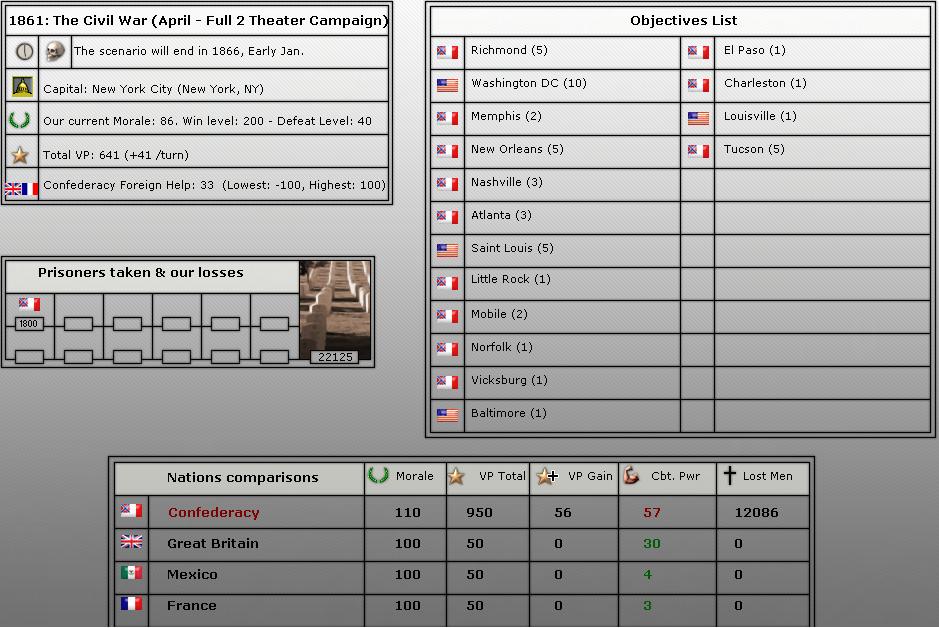This screenshot has height=628, width=939.
Task: Click the laurel wreath icon beside current Morale
Action: [20, 121]
